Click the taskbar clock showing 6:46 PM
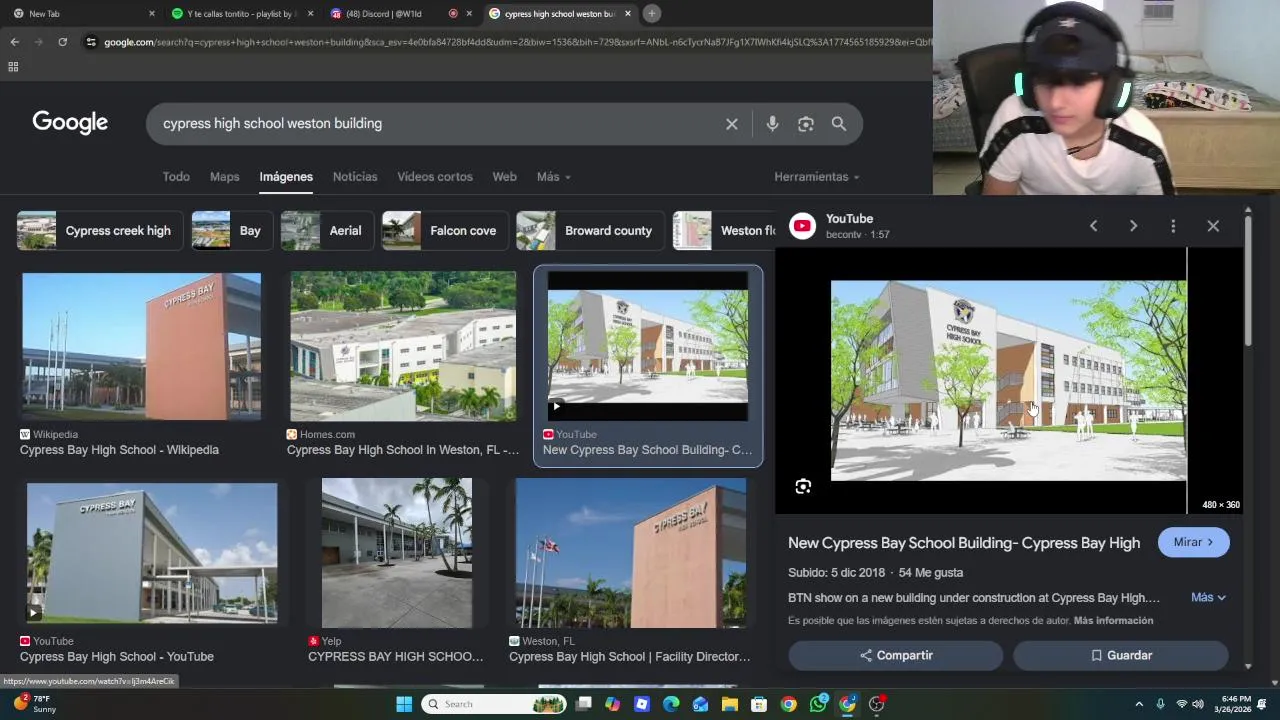The width and height of the screenshot is (1280, 720). click(1235, 704)
